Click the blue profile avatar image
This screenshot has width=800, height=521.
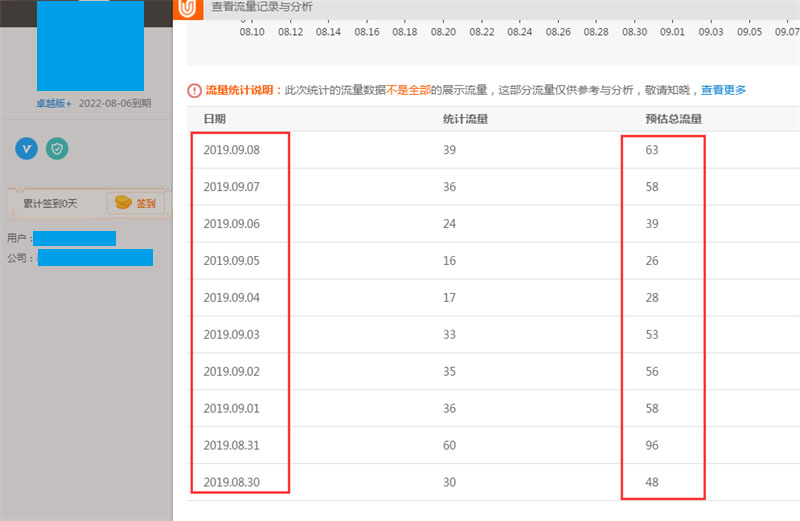pos(90,45)
